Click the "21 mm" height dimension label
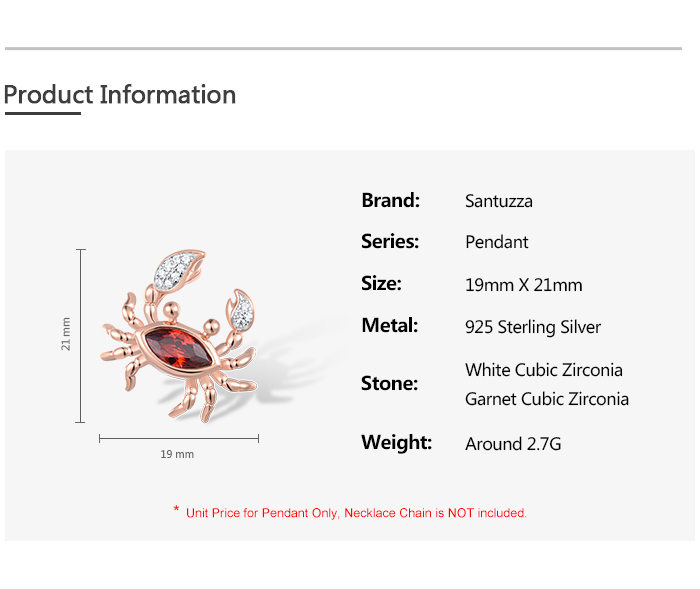The image size is (700, 589). [x=66, y=334]
